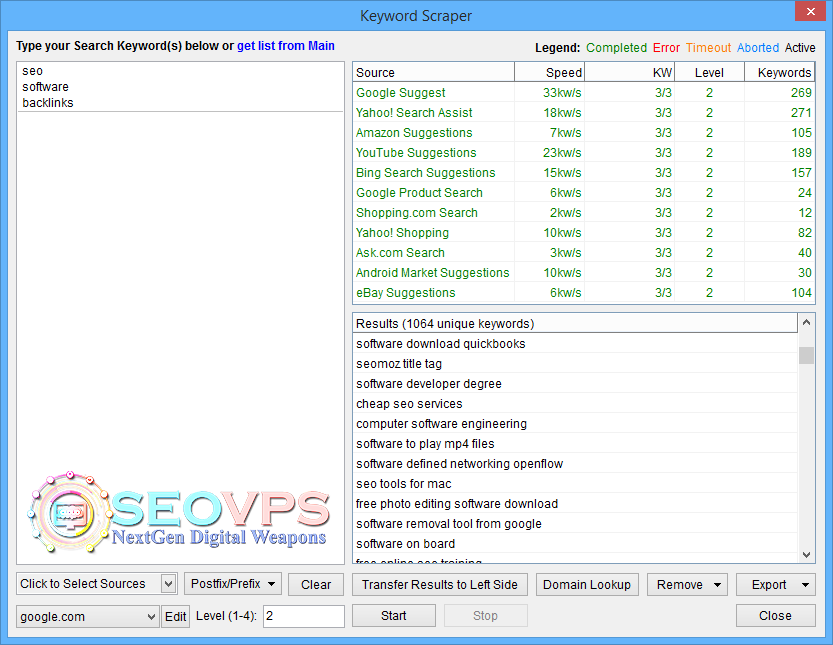Click the Stop button
Screen dimensions: 833x645
[486, 615]
